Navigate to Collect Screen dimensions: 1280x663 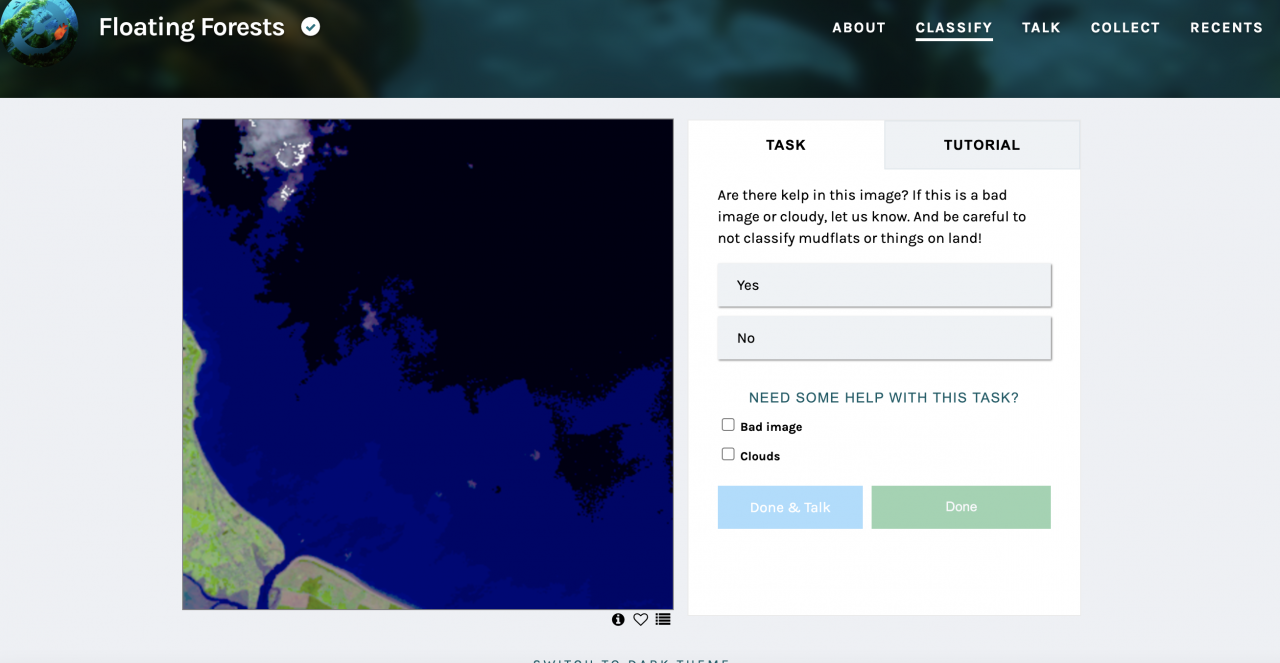(x=1125, y=28)
